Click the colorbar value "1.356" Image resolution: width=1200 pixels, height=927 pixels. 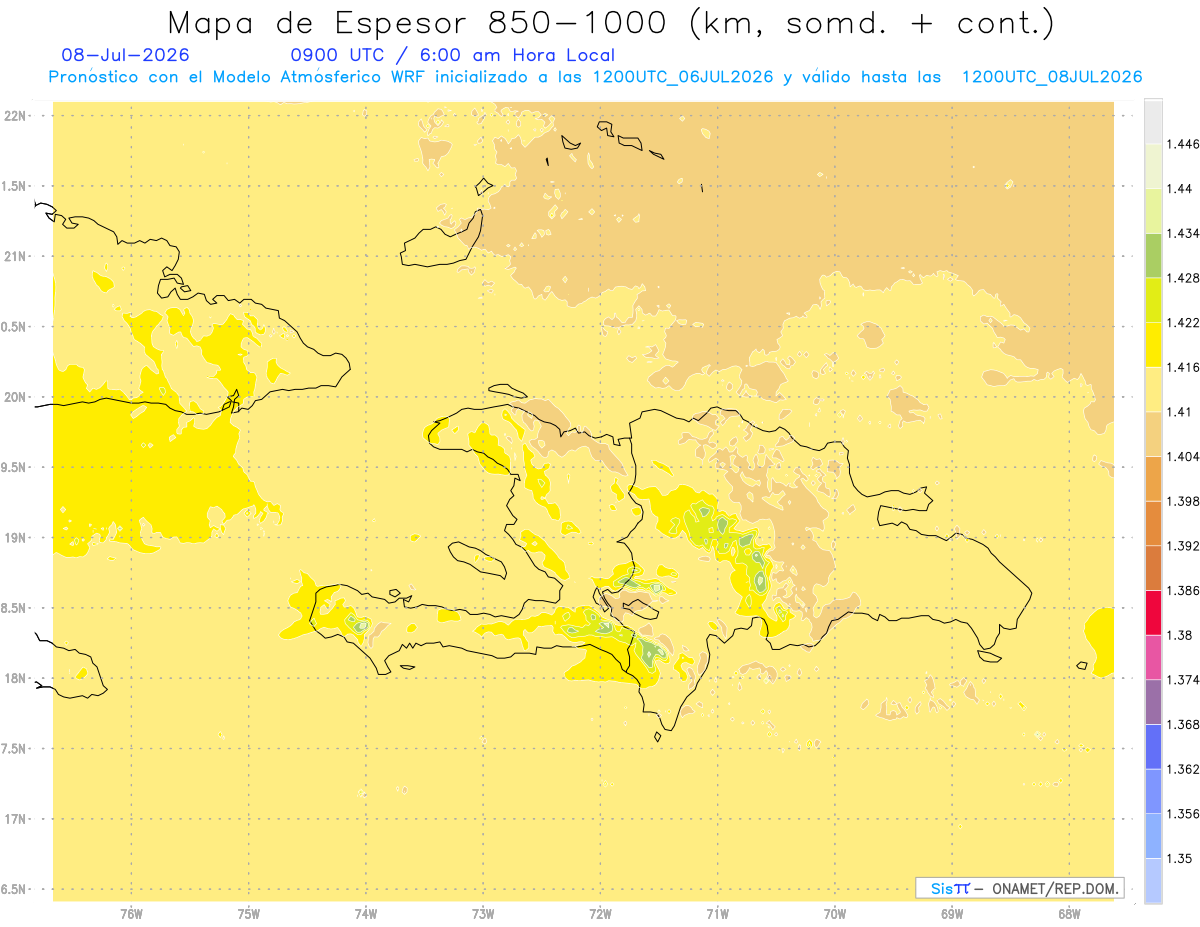pyautogui.click(x=1183, y=813)
